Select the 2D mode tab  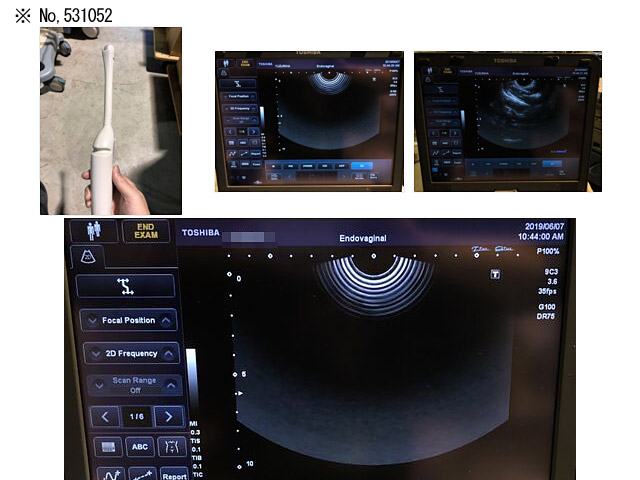(x=88, y=257)
